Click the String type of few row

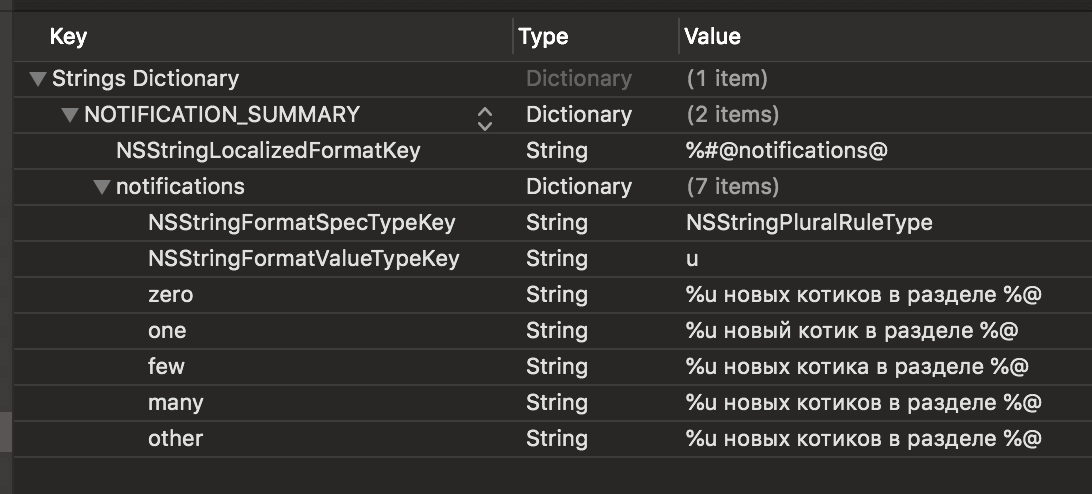[x=557, y=367]
